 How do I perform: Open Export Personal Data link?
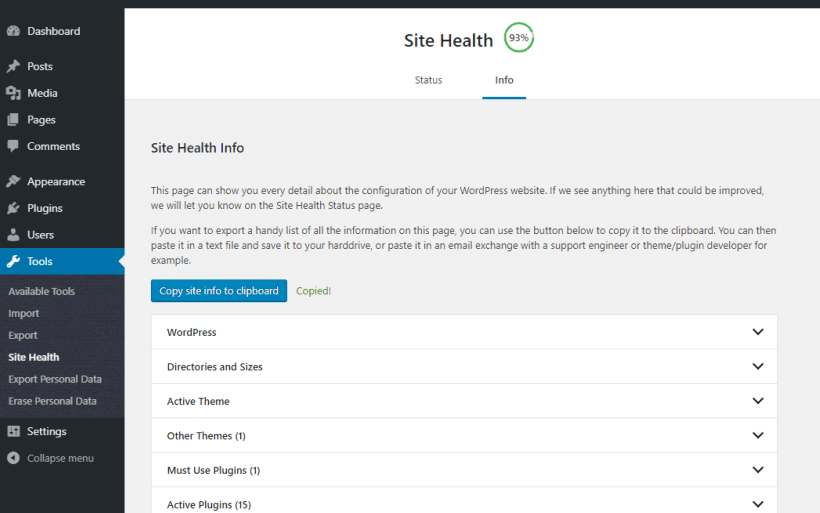coord(55,379)
